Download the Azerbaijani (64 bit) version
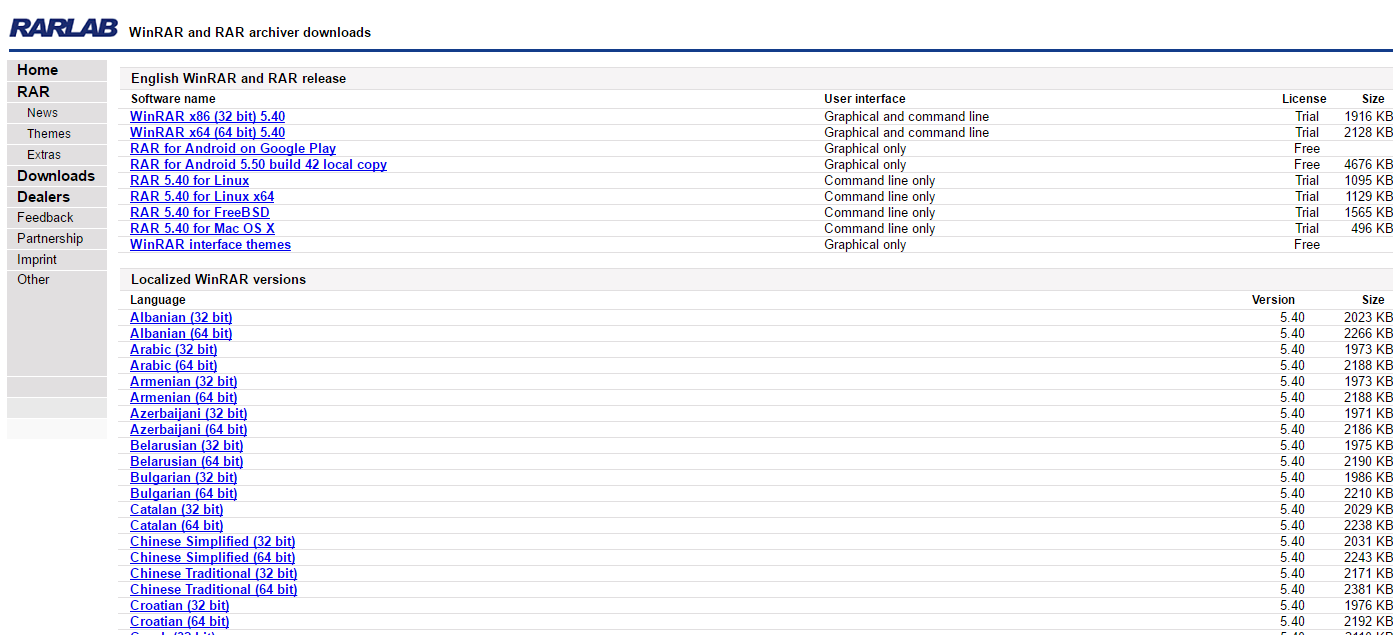This screenshot has width=1393, height=635. point(189,430)
